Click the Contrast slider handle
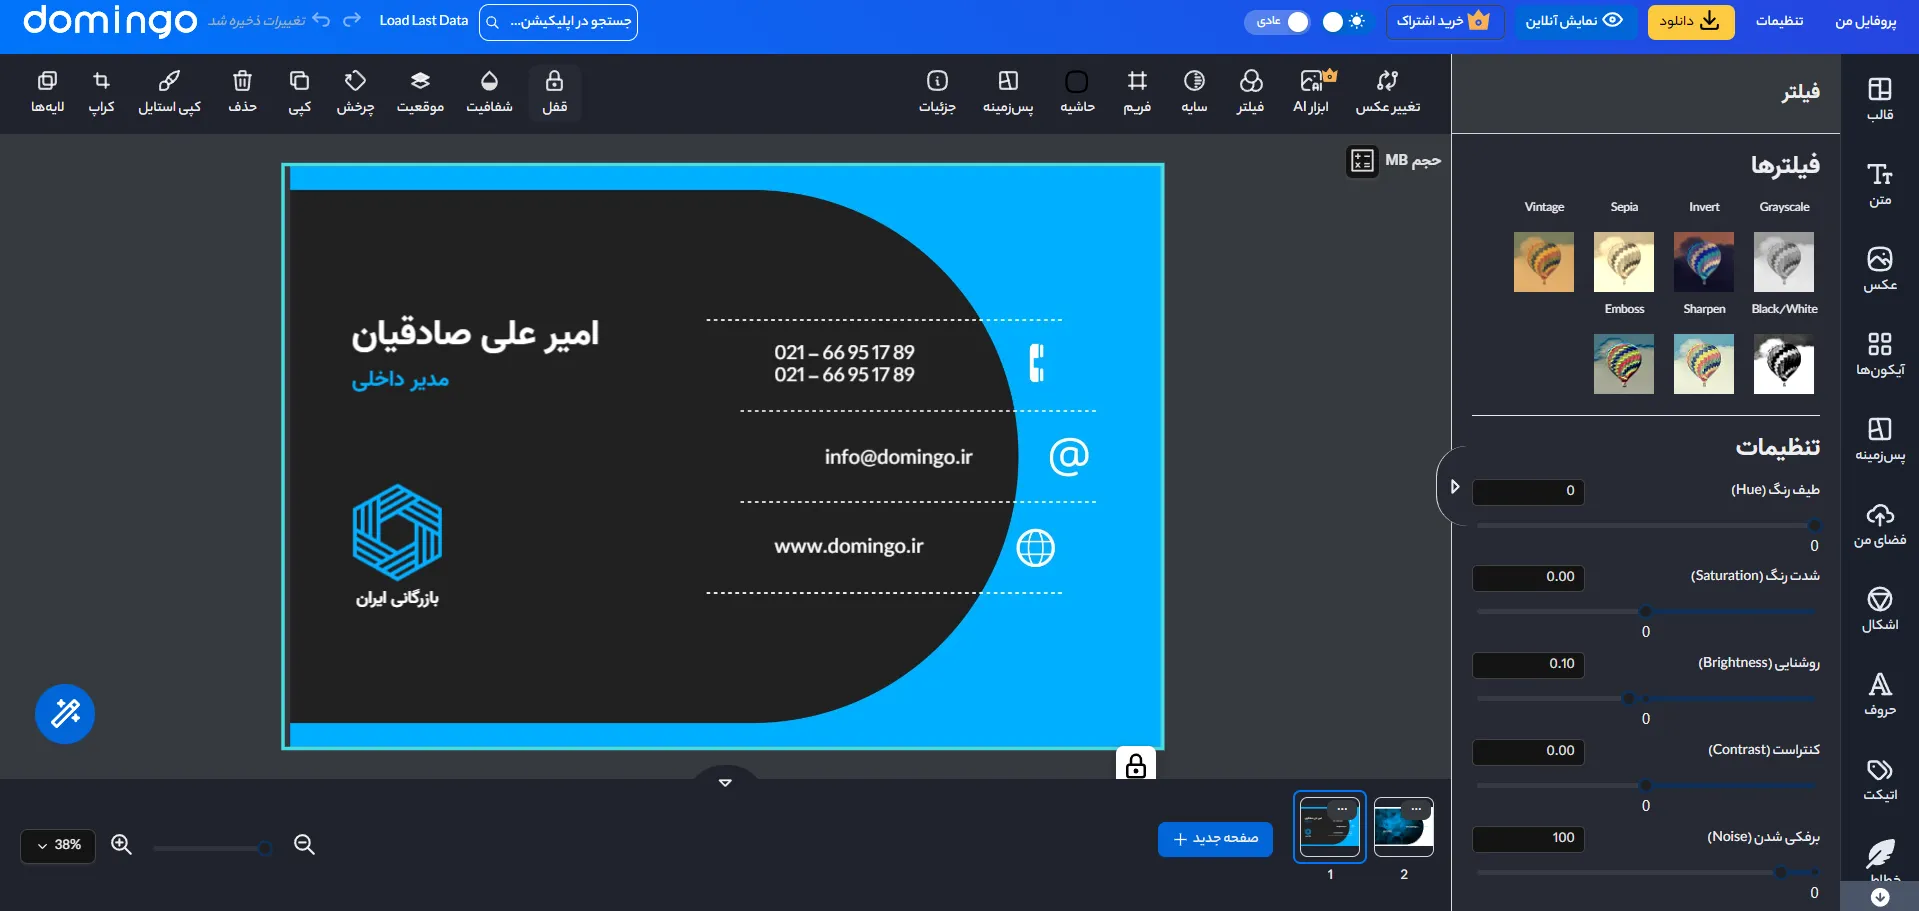 pos(1646,785)
